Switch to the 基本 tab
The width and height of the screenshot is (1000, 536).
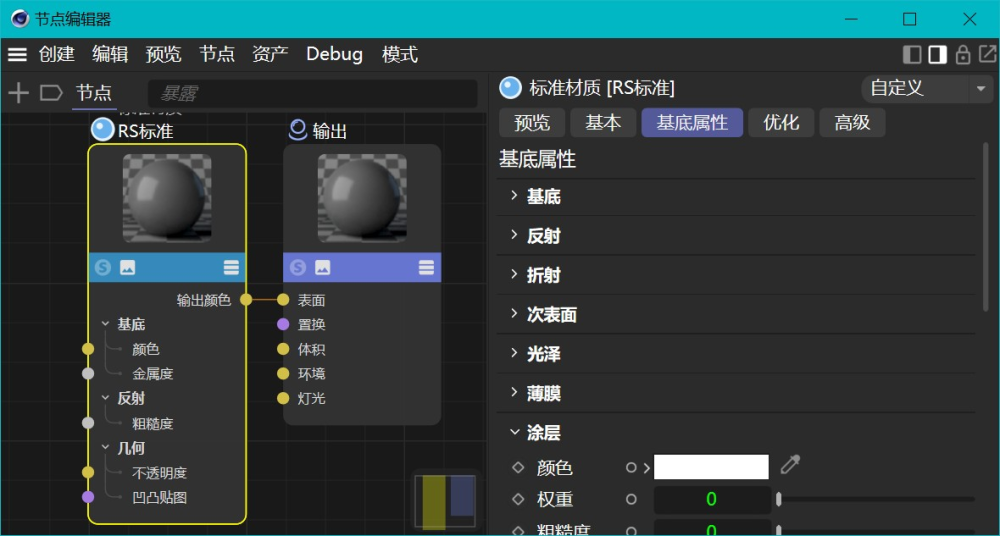(603, 123)
